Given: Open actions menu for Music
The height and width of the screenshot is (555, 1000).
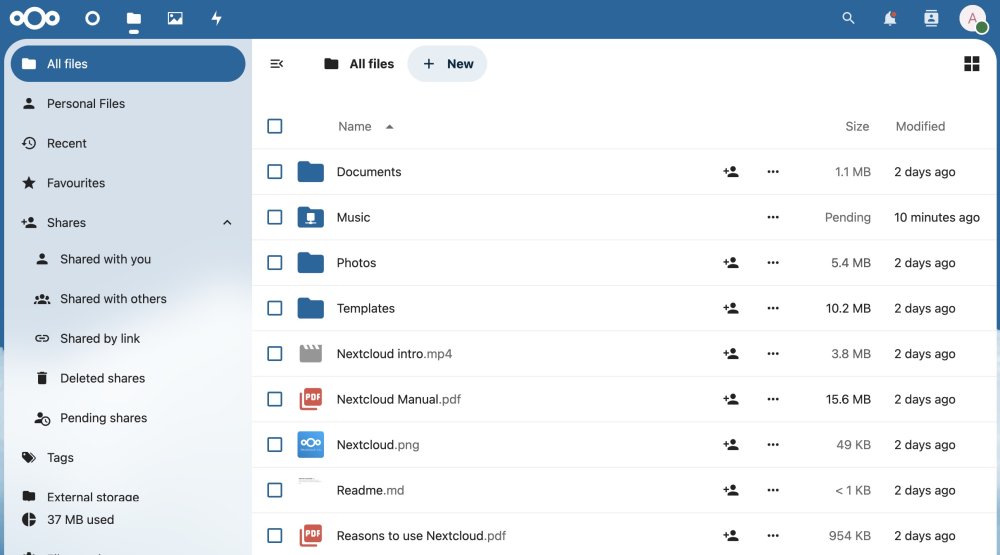Looking at the screenshot, I should point(773,218).
